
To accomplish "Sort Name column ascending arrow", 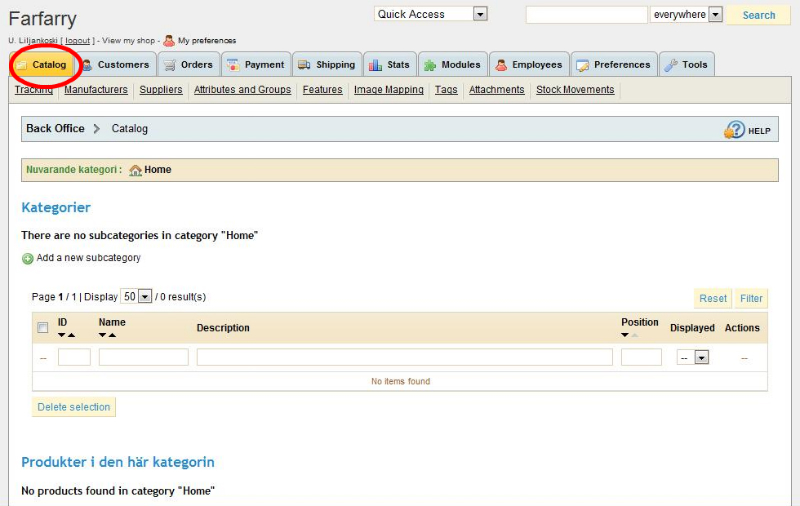I will click(x=112, y=335).
